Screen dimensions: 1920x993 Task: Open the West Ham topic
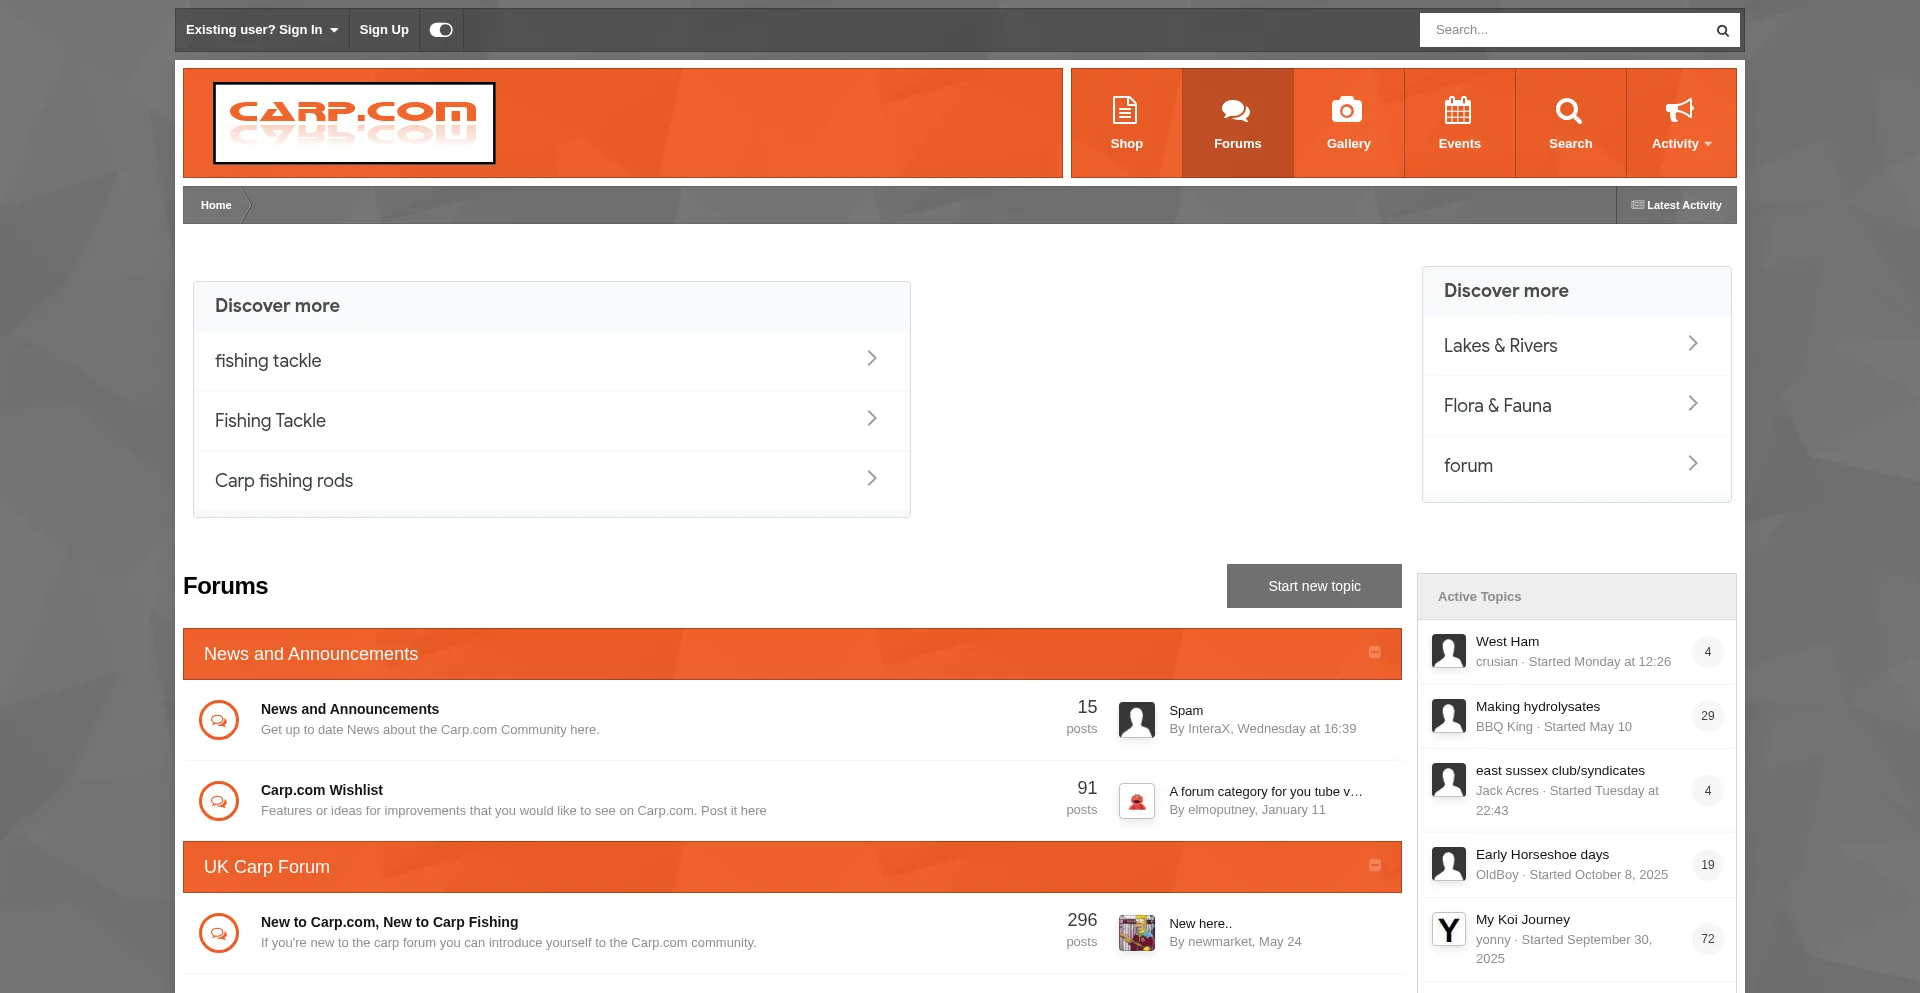tap(1507, 642)
